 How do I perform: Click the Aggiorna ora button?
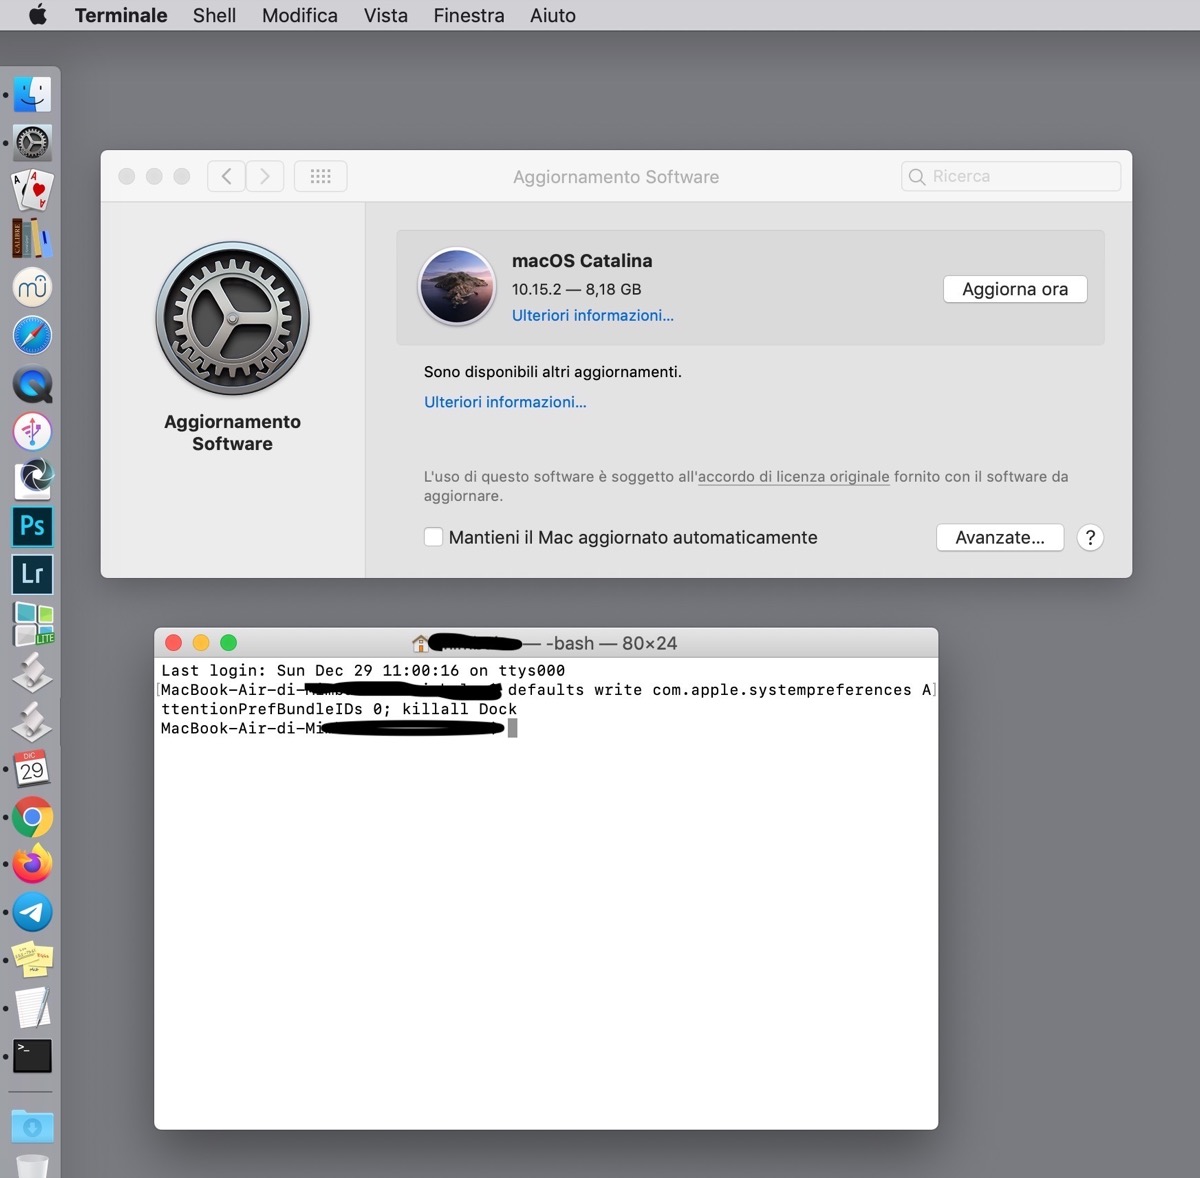(x=1015, y=289)
